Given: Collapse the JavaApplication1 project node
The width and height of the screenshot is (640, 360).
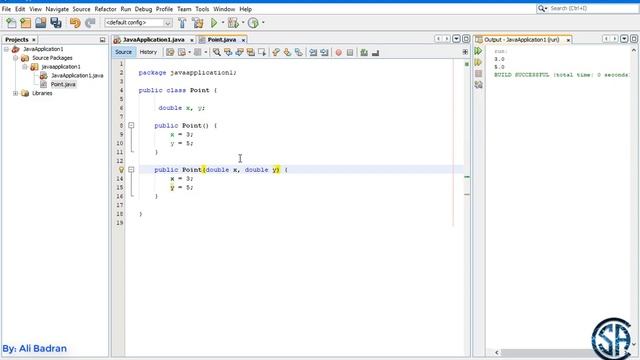Looking at the screenshot, I should [x=7, y=49].
